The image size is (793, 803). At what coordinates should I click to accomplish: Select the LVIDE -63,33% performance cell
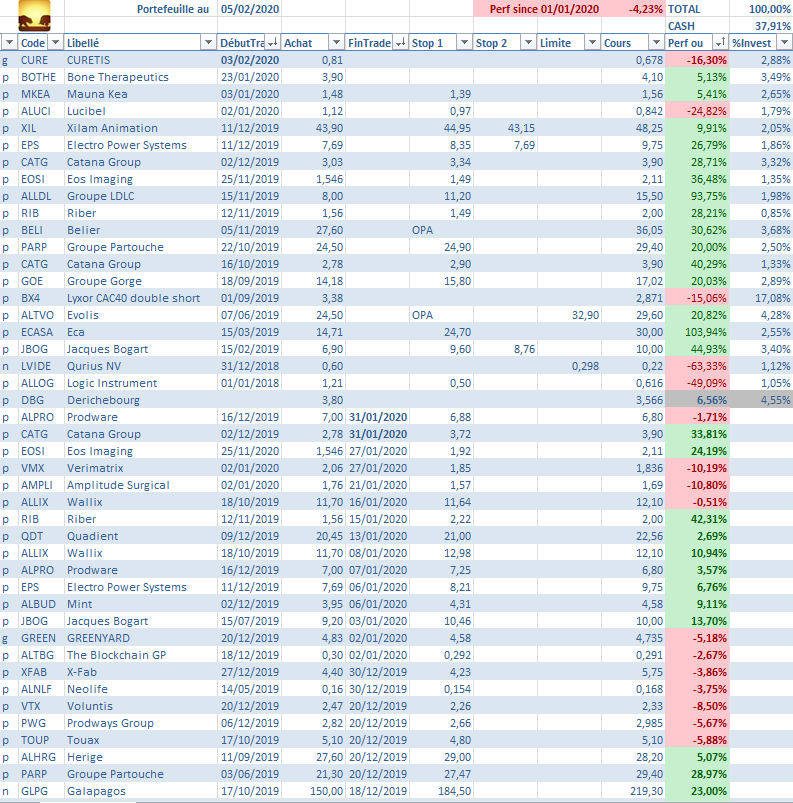[697, 366]
